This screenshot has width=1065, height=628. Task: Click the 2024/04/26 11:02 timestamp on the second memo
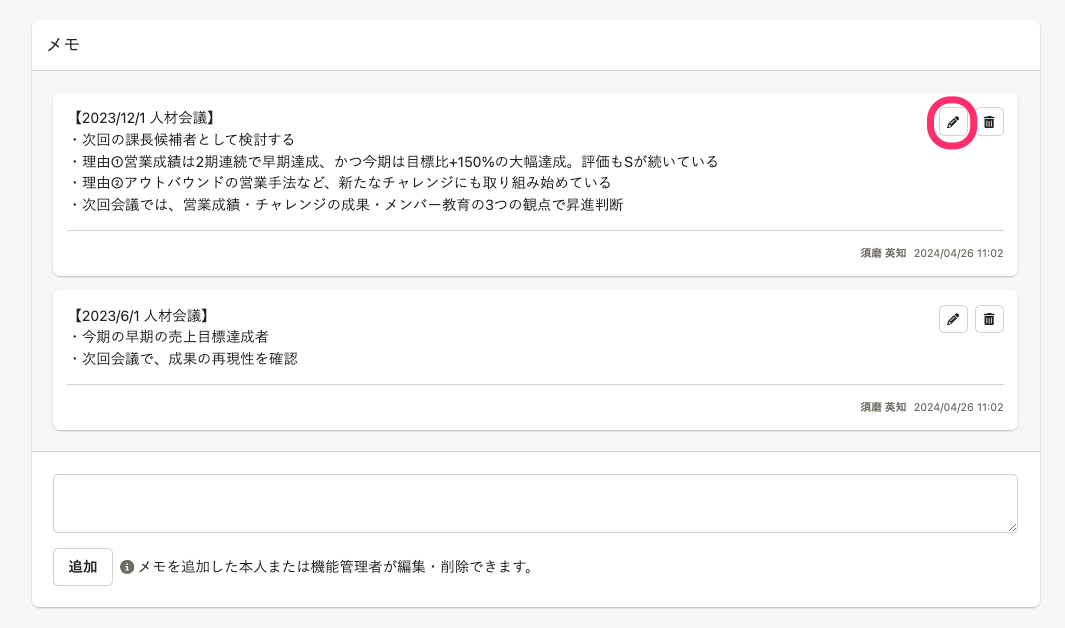958,407
